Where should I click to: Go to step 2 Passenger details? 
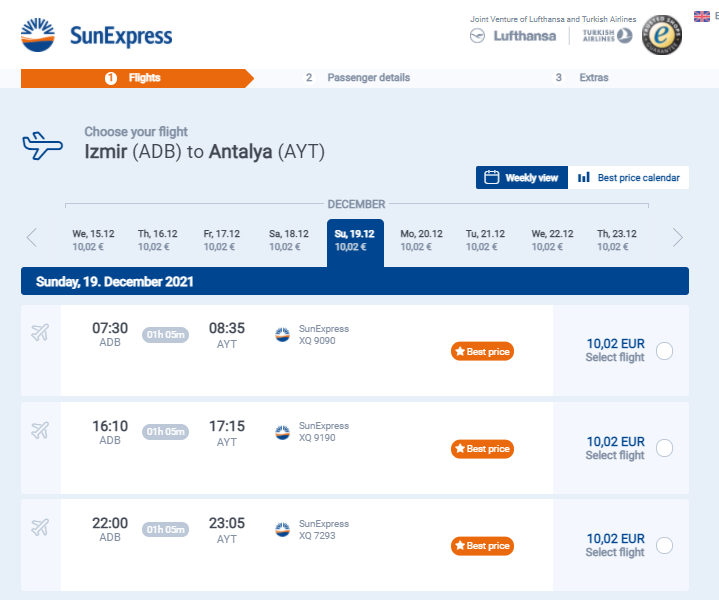tap(358, 78)
